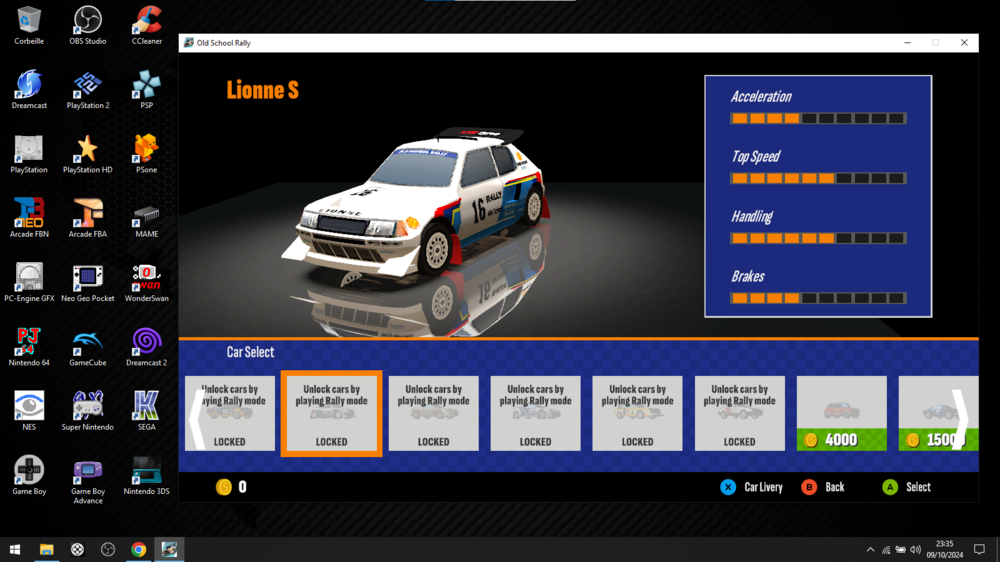Click the X Car Livery button icon
Viewport: 1000px width, 562px height.
(728, 487)
